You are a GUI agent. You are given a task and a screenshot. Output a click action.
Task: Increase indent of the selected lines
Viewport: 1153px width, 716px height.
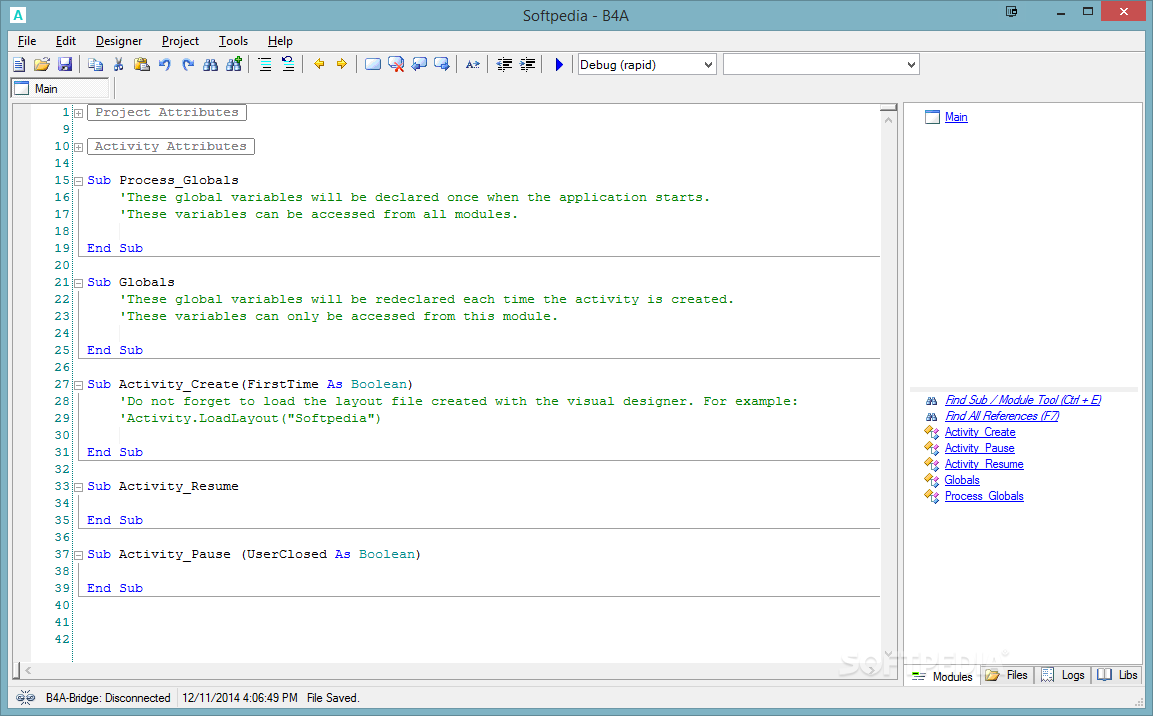(527, 65)
